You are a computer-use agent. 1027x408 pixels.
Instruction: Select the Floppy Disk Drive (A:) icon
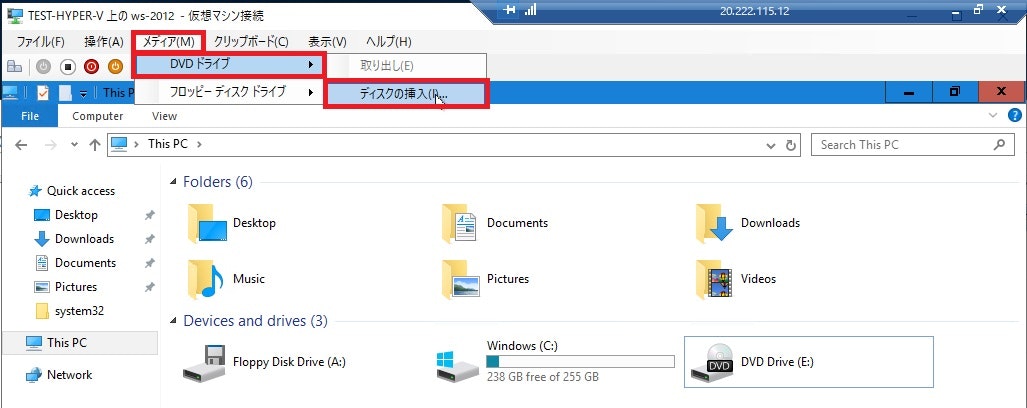(204, 362)
